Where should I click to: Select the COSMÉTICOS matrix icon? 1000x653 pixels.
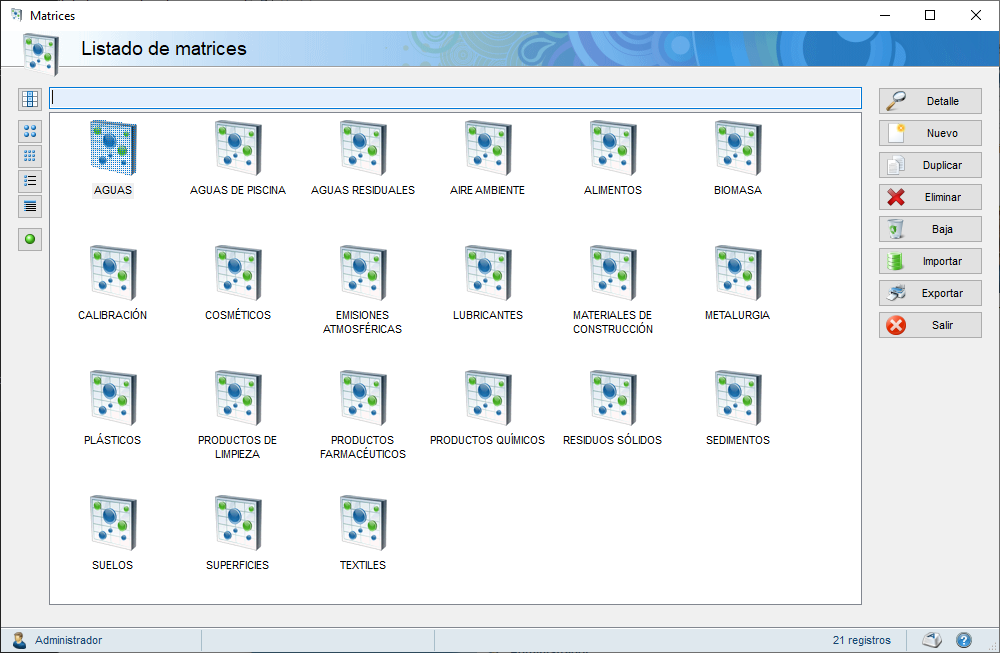[238, 273]
